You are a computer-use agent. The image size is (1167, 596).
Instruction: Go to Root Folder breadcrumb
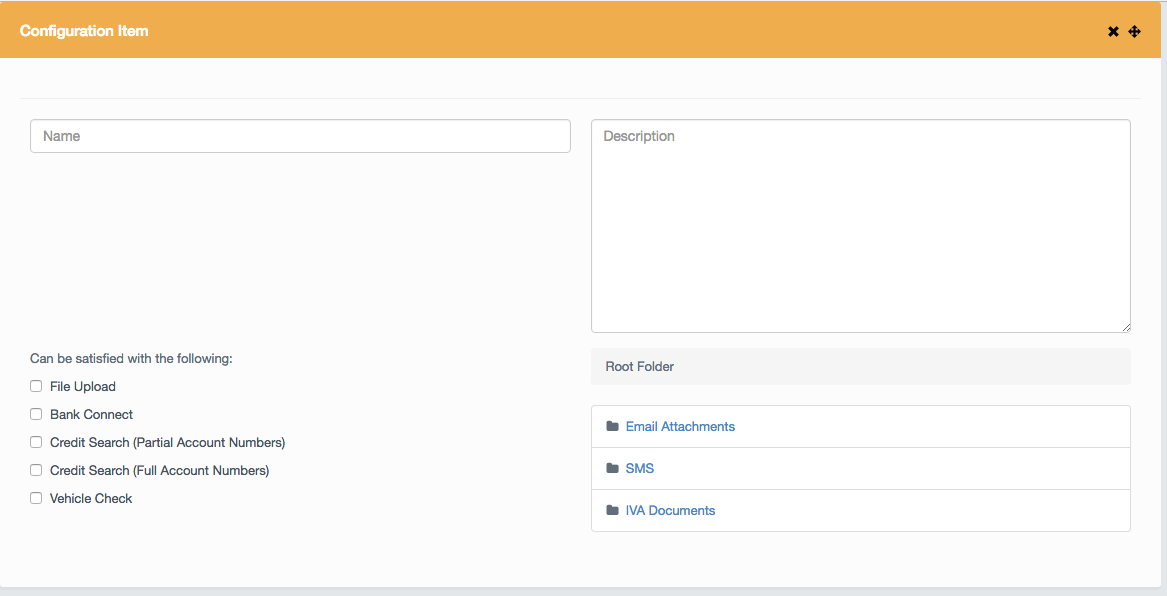[640, 366]
